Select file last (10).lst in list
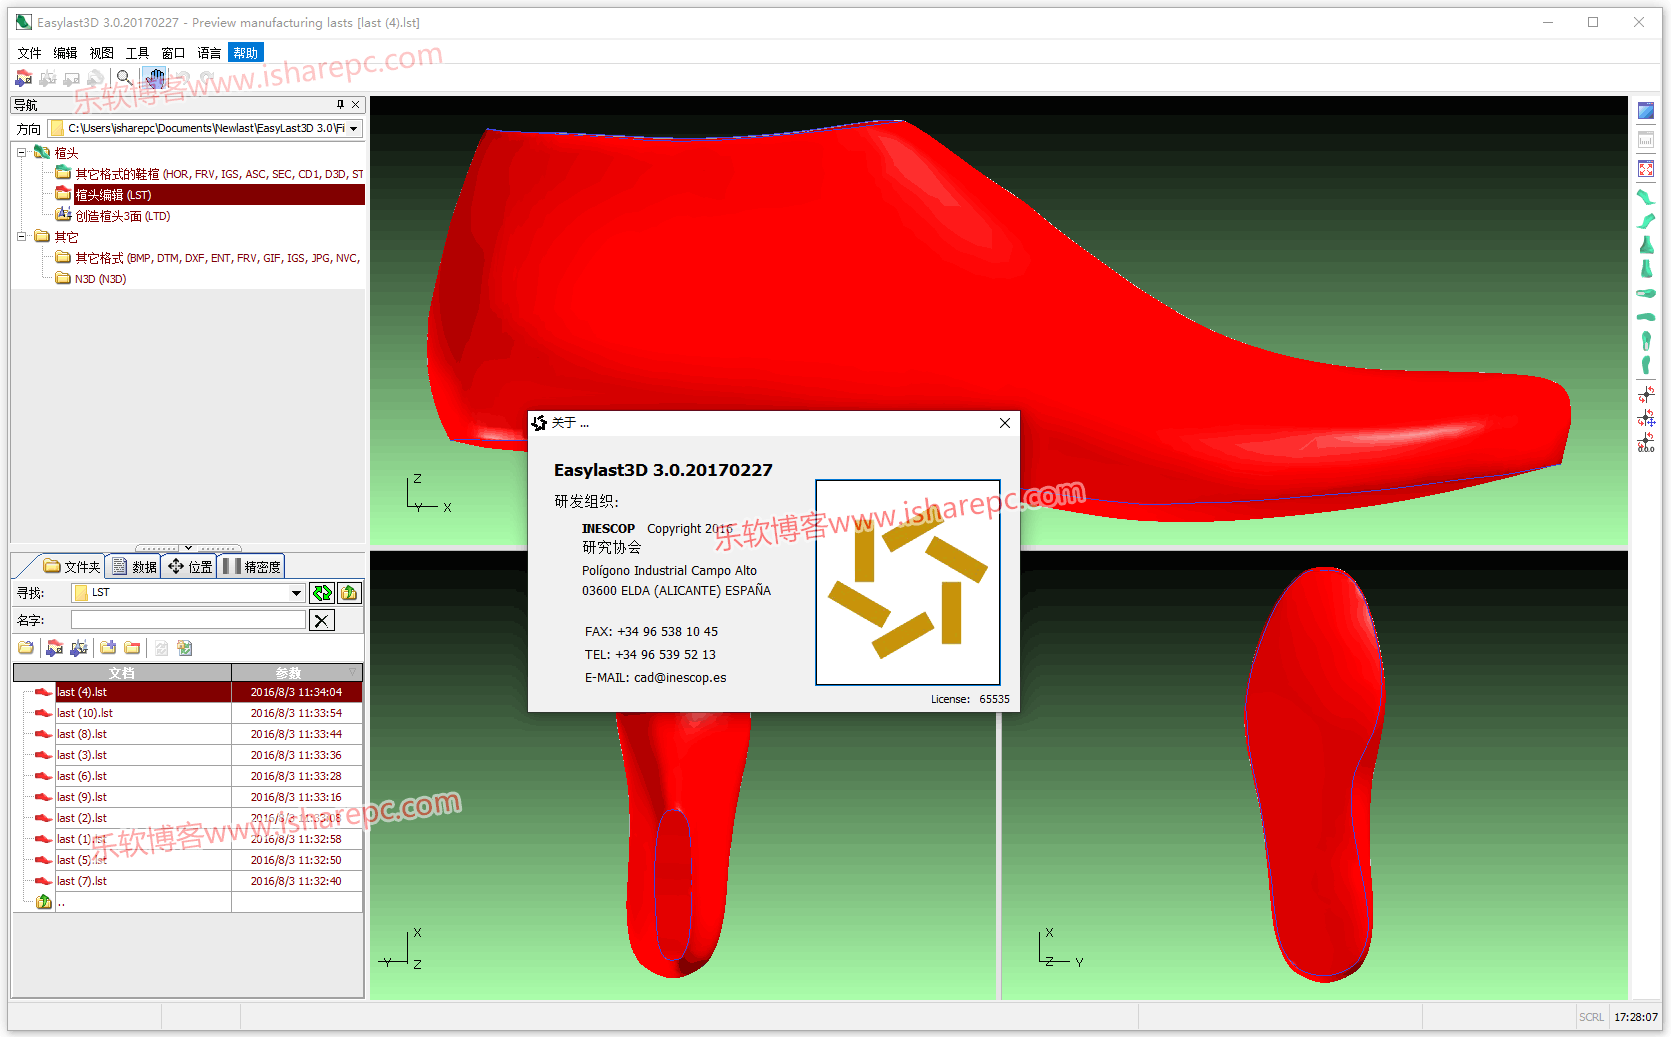Image resolution: width=1671 pixels, height=1037 pixels. [85, 714]
